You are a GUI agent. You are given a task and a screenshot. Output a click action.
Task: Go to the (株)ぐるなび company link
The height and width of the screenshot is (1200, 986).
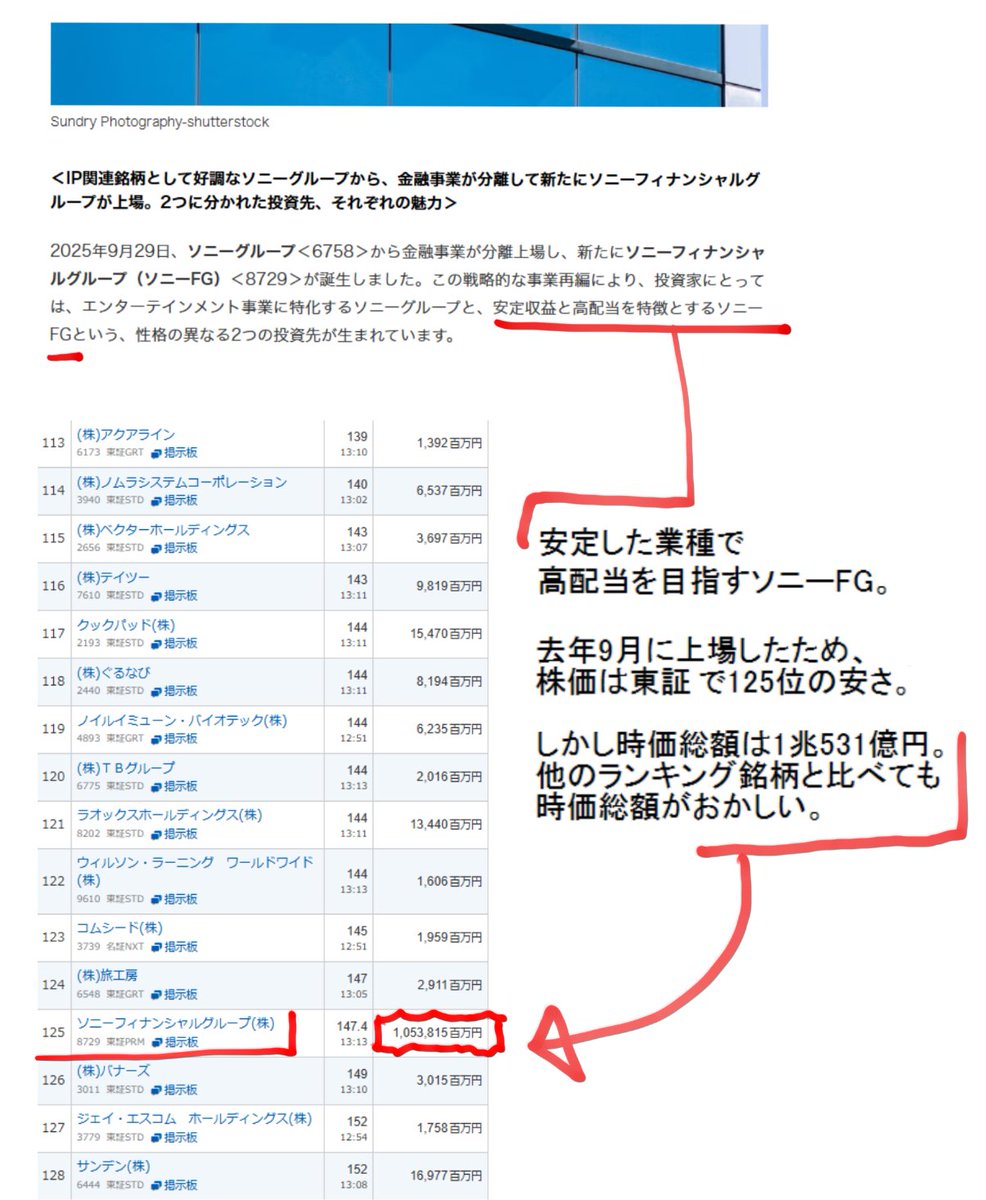pyautogui.click(x=114, y=673)
